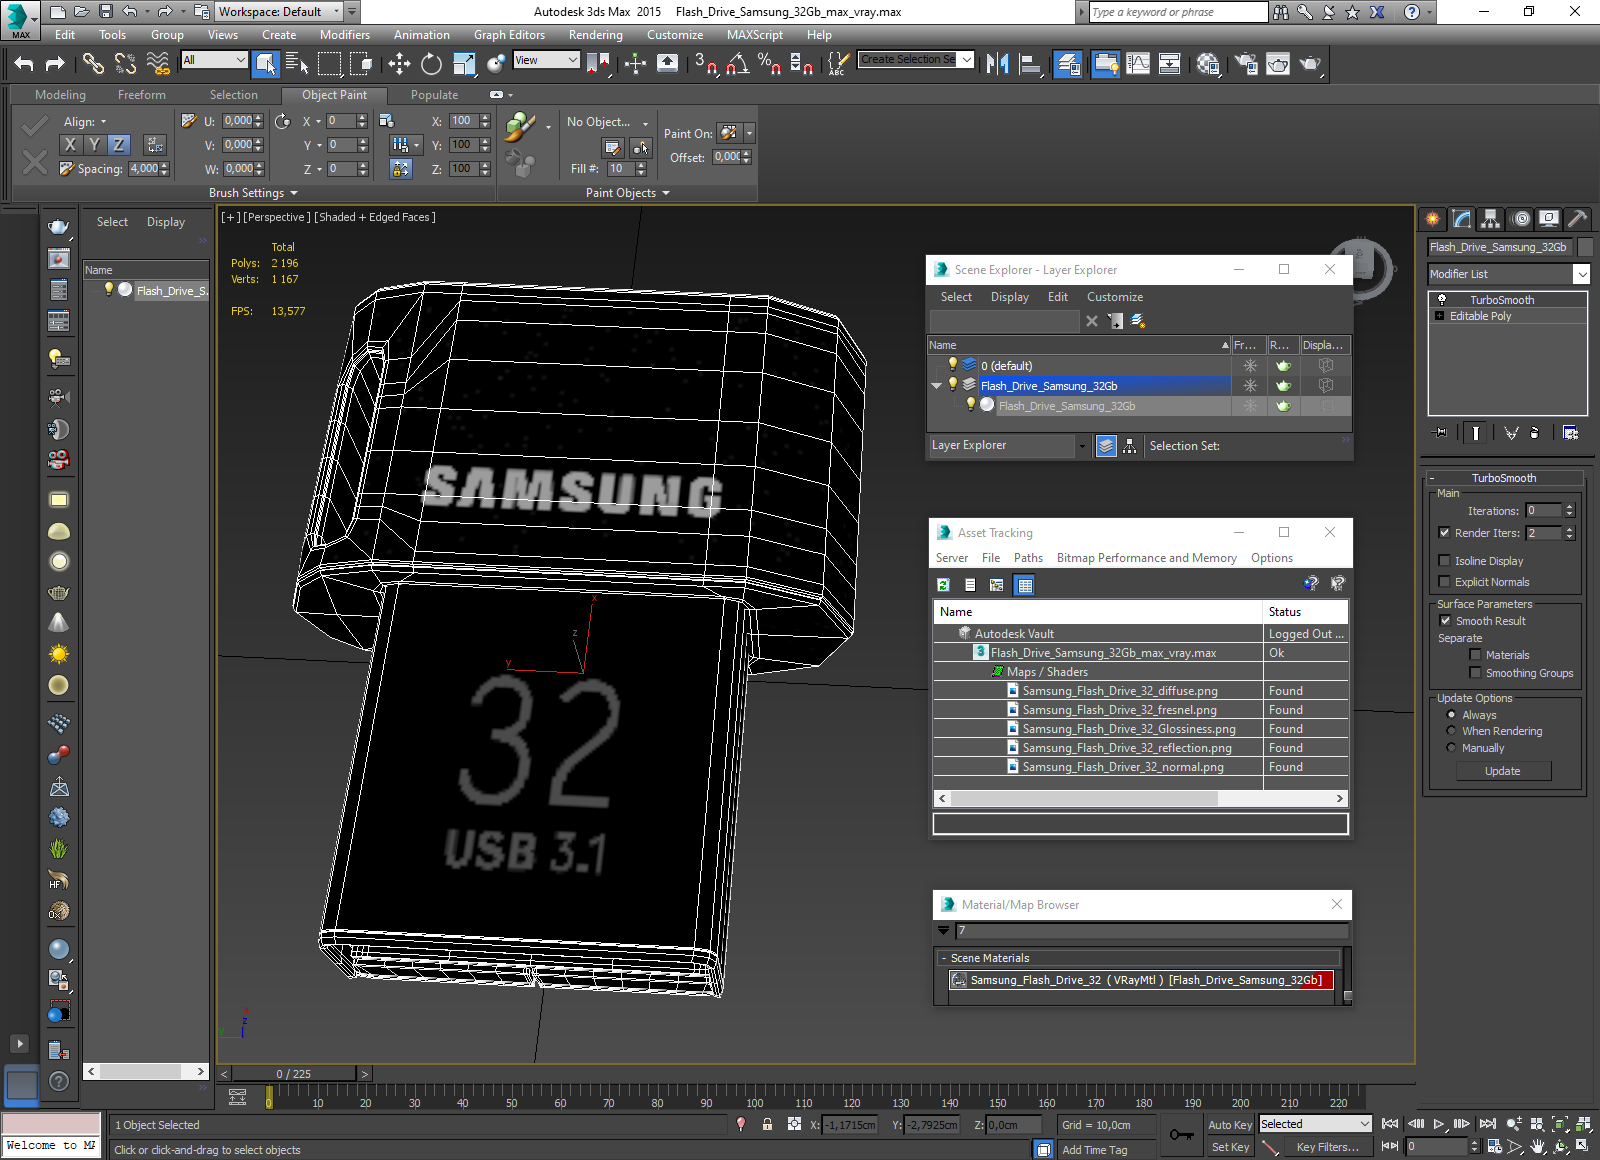Open the Rendering menu
This screenshot has width=1600, height=1160.
595,35
